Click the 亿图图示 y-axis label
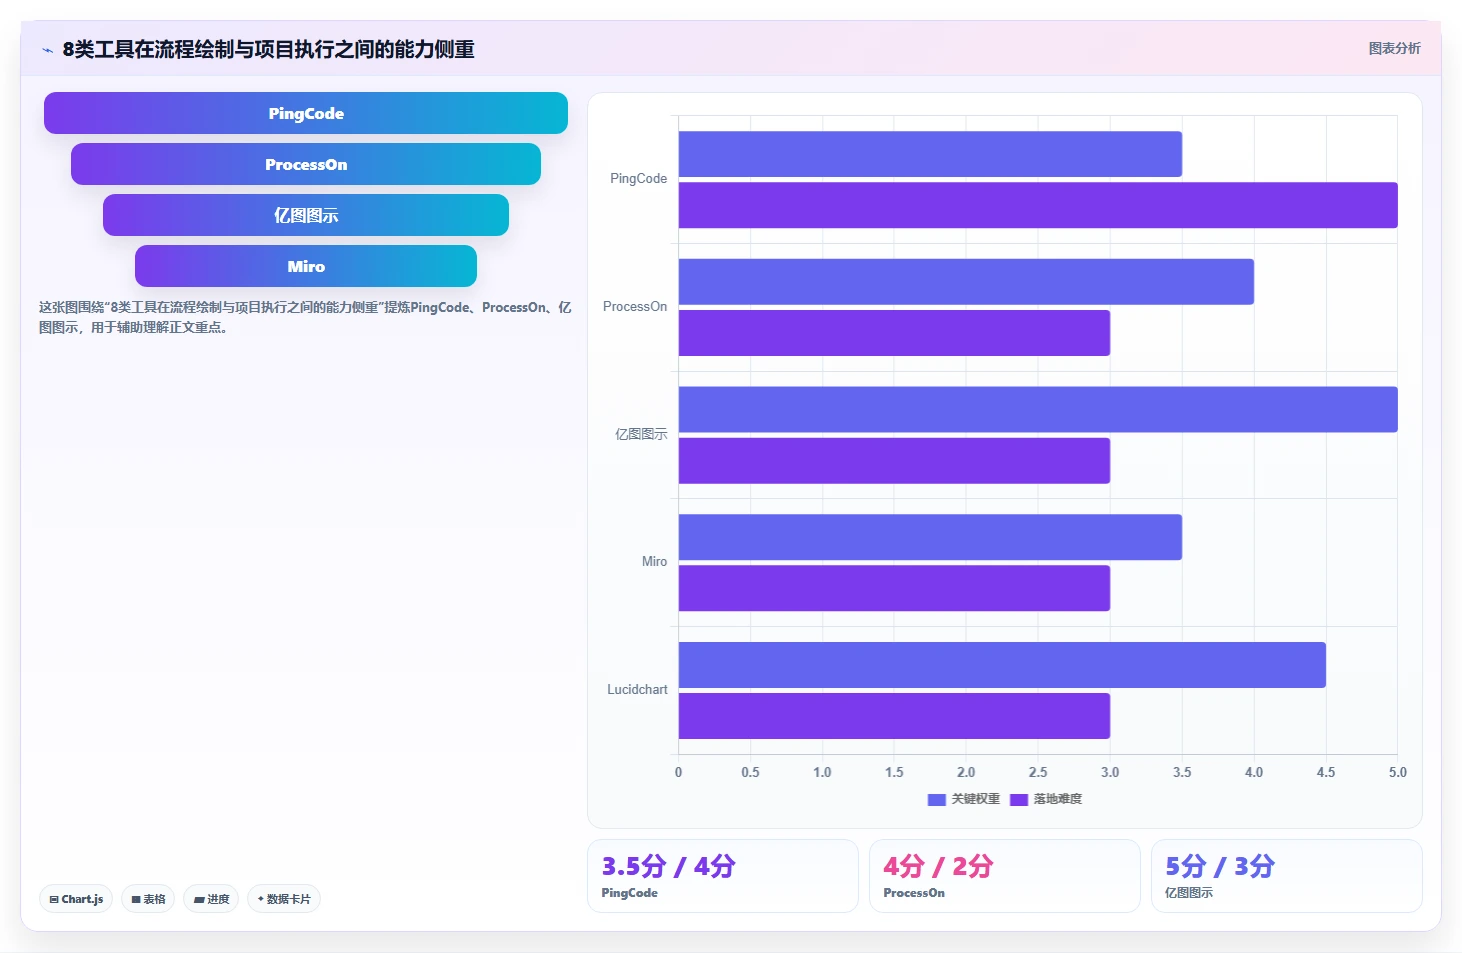The height and width of the screenshot is (953, 1462). click(x=641, y=434)
